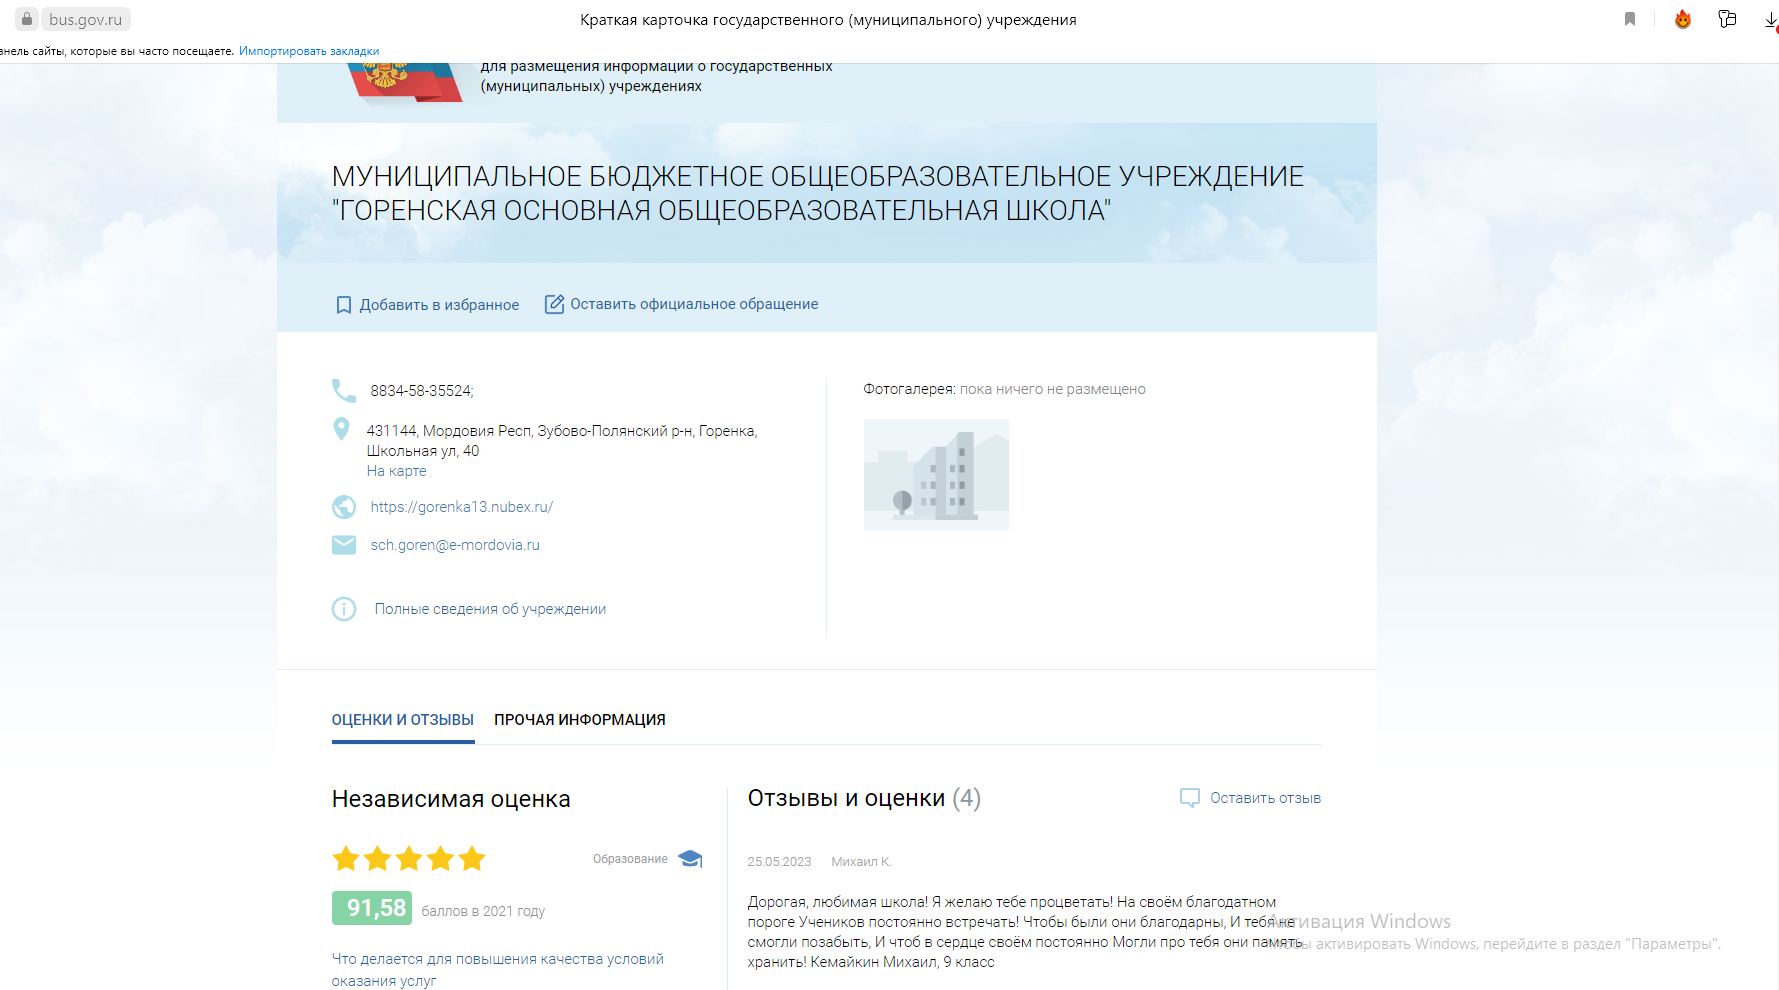
Task: Click the sch.goren@e-mordovia.ru email link
Action: 455,545
